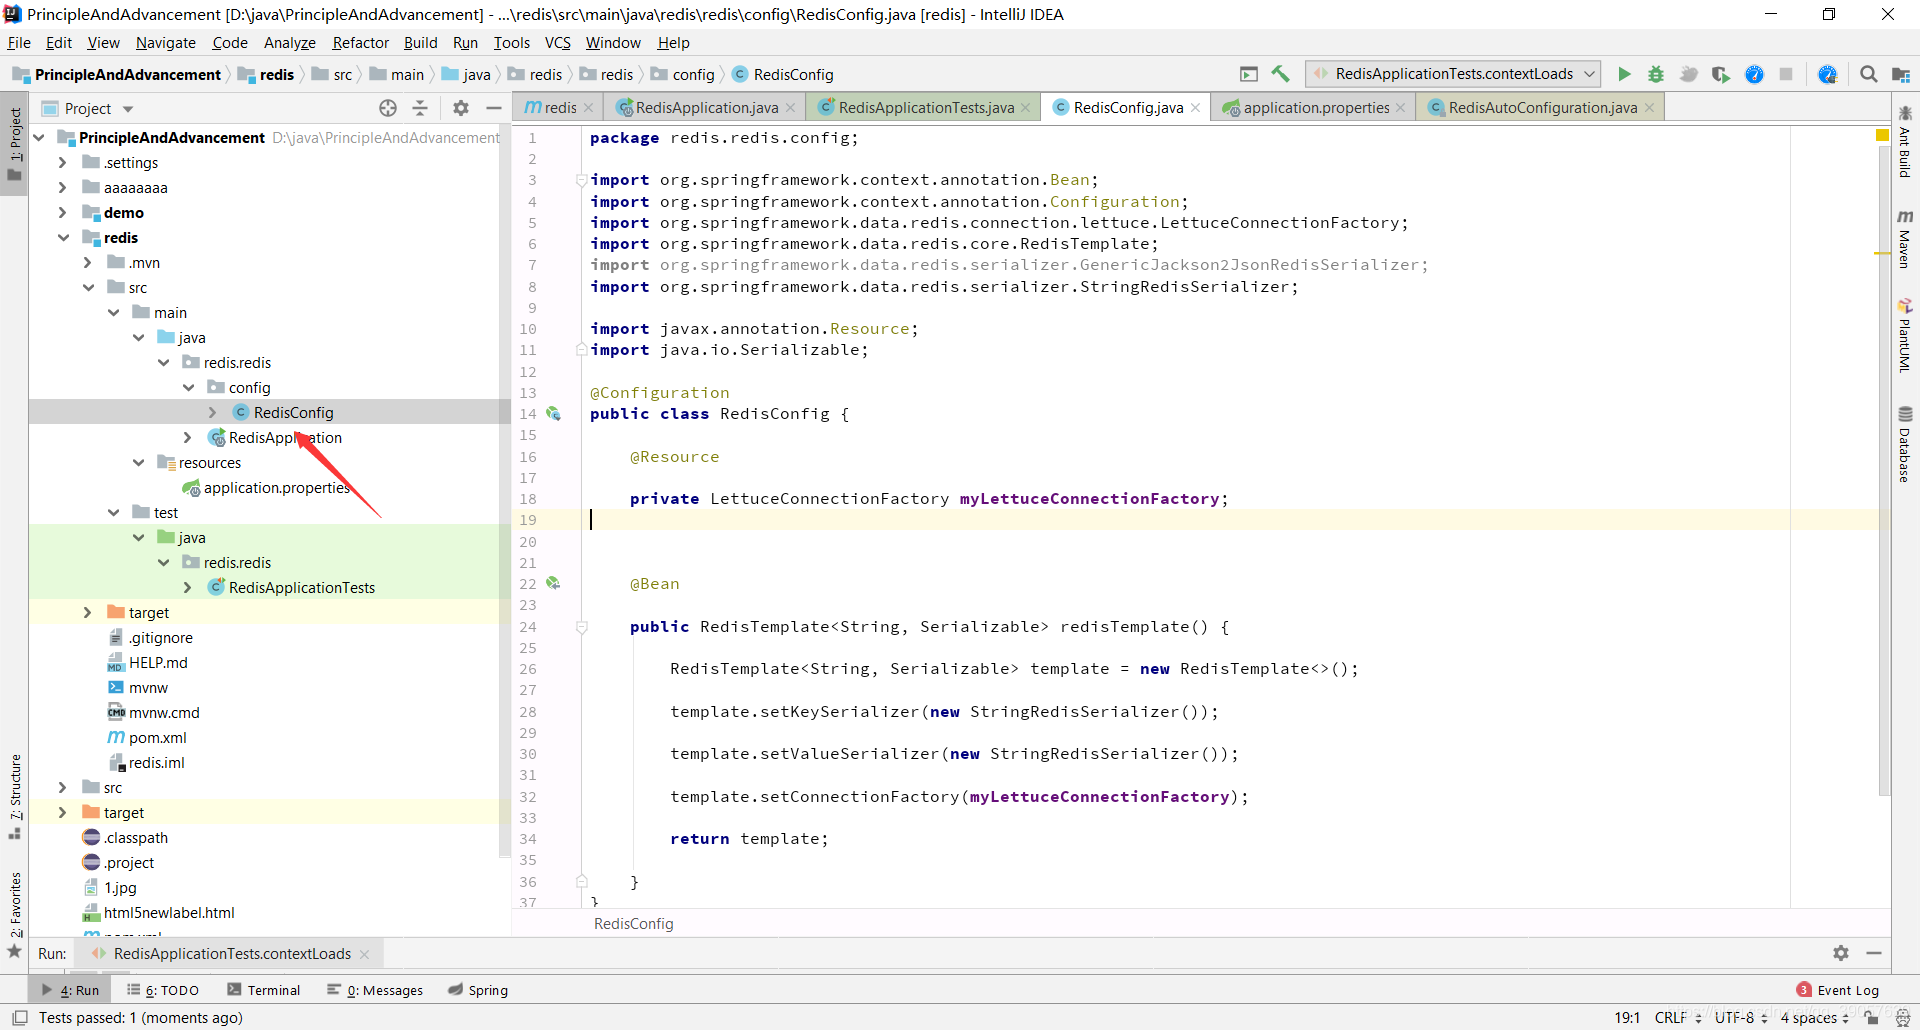Select application.properties in project tree

276,487
